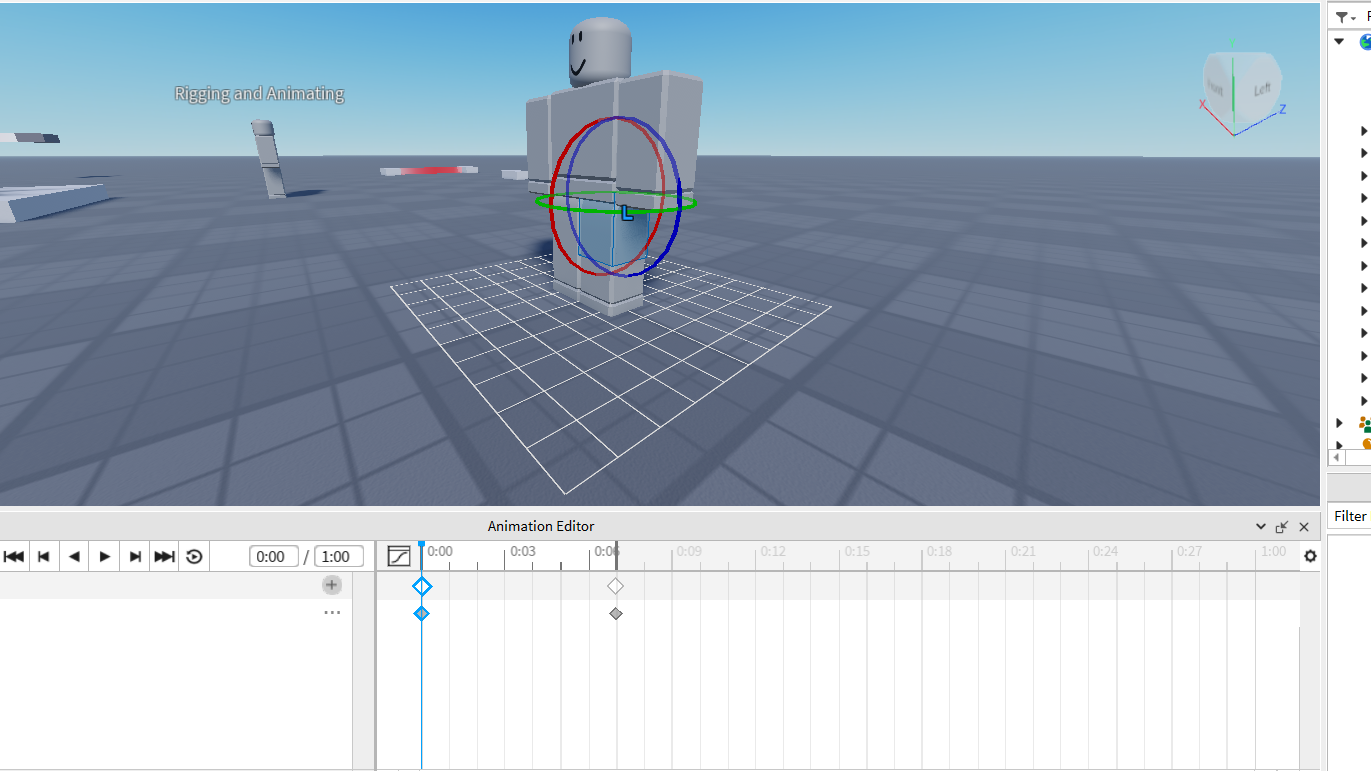Click the end time 1:00 field
This screenshot has width=1371, height=771.
(335, 557)
